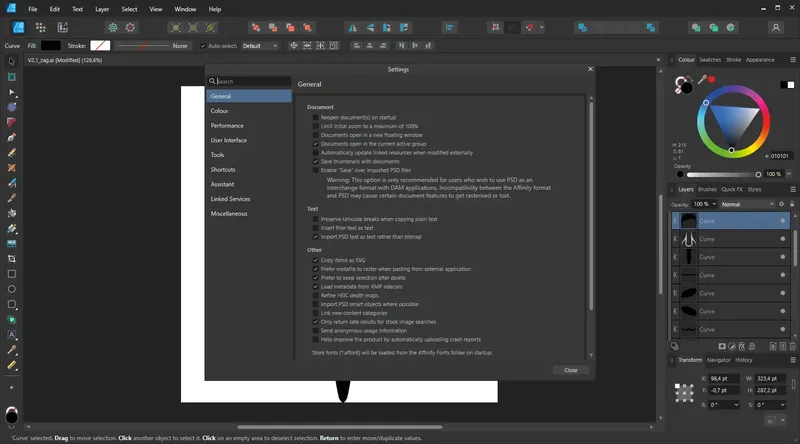The image size is (800, 444).
Task: Select the Pen tool
Action: click(11, 137)
